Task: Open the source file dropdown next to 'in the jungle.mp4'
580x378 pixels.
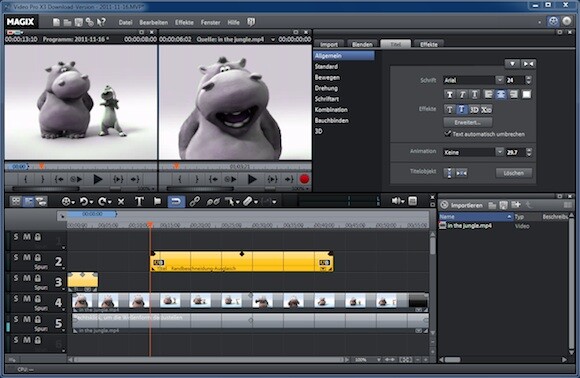Action: (273, 39)
